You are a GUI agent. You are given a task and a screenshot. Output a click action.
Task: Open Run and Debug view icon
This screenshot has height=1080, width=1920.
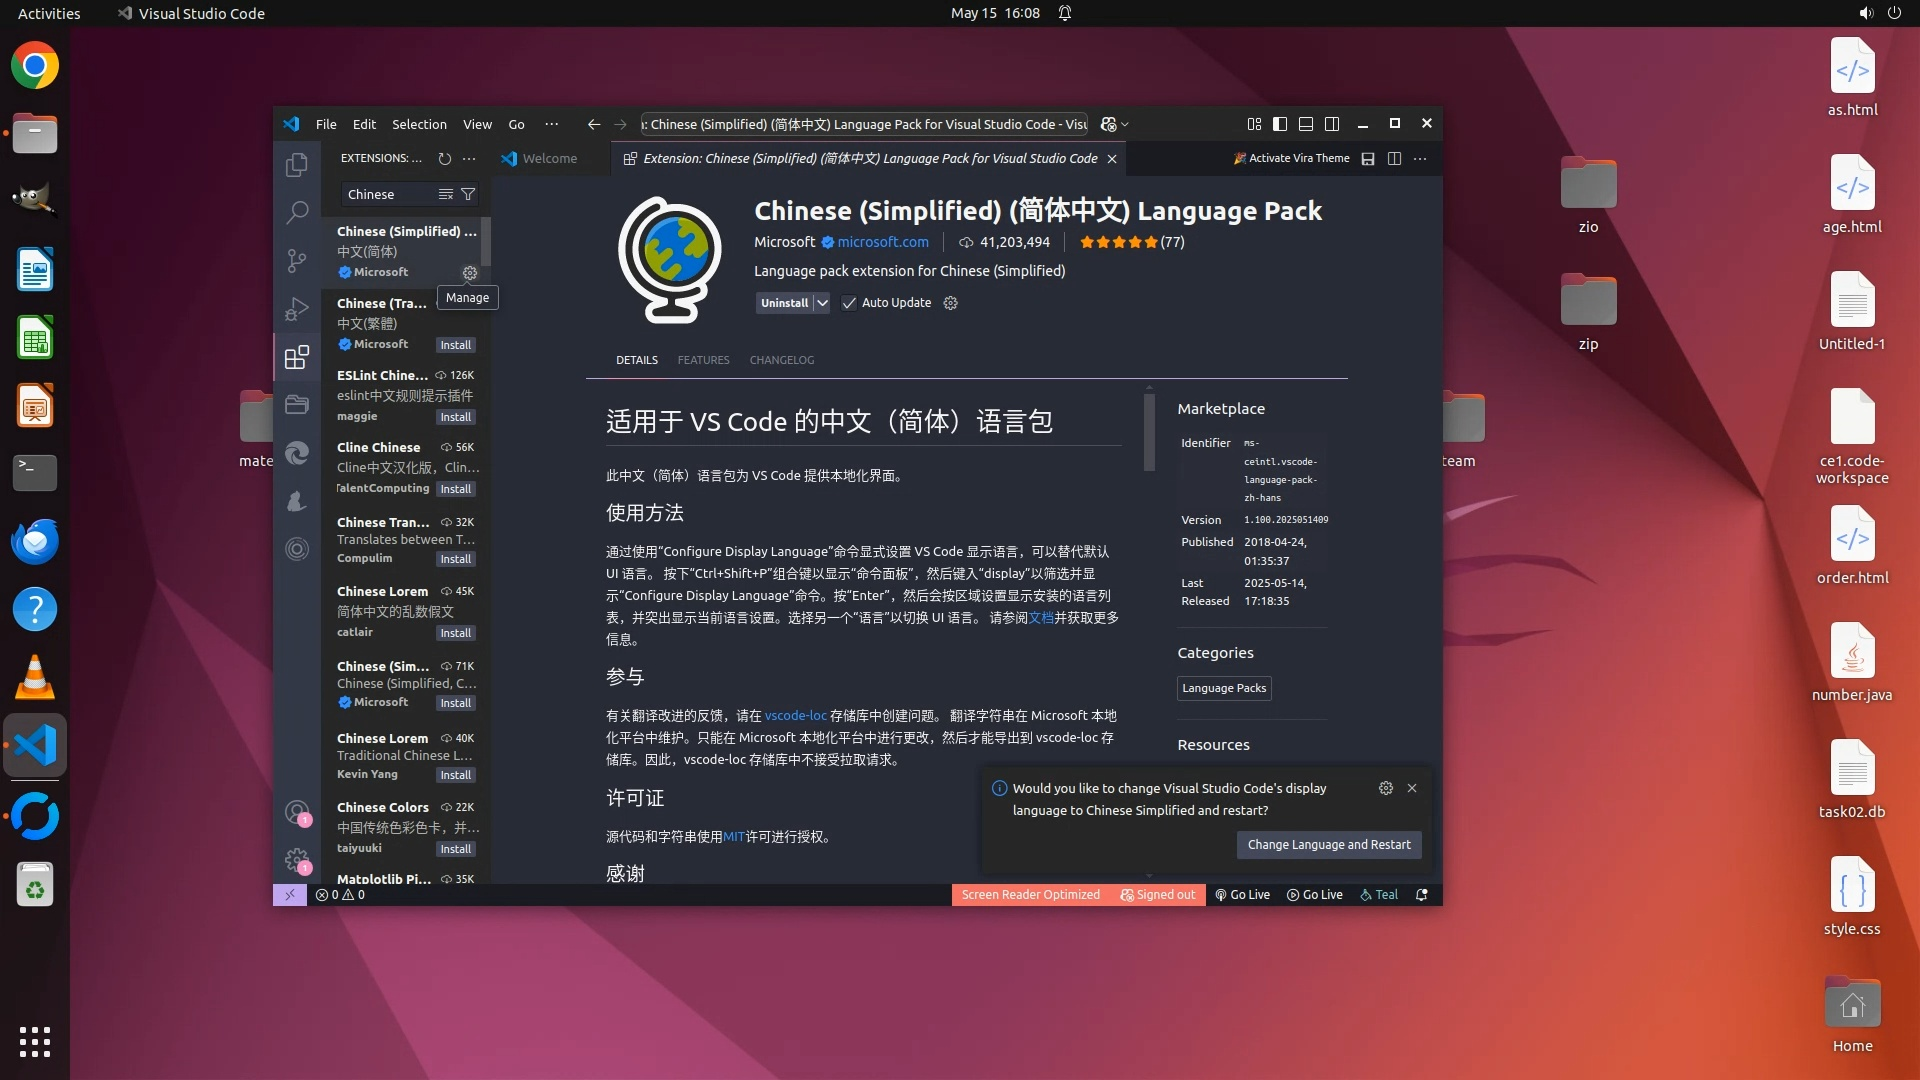pyautogui.click(x=297, y=309)
